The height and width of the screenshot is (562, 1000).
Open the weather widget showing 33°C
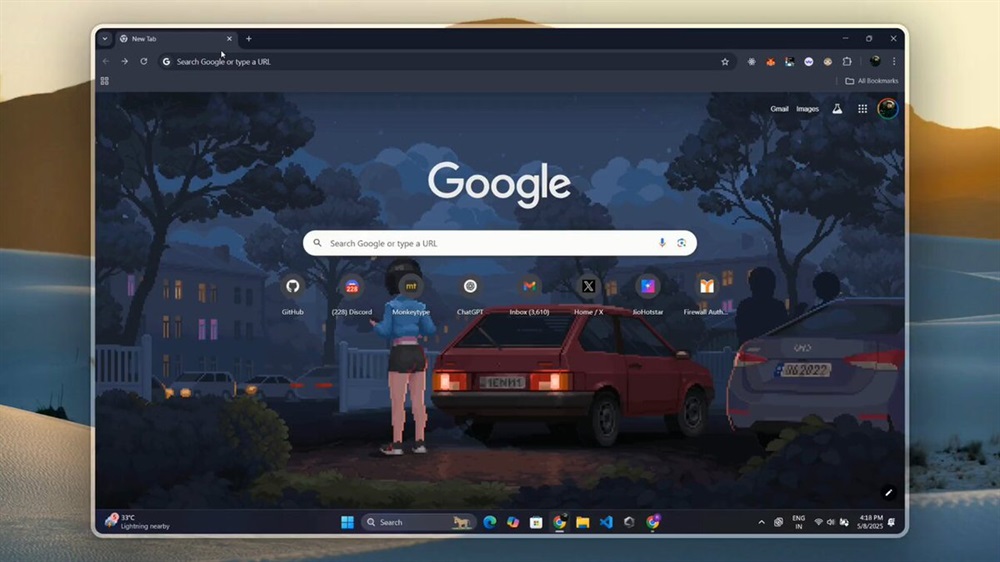pyautogui.click(x=138, y=522)
